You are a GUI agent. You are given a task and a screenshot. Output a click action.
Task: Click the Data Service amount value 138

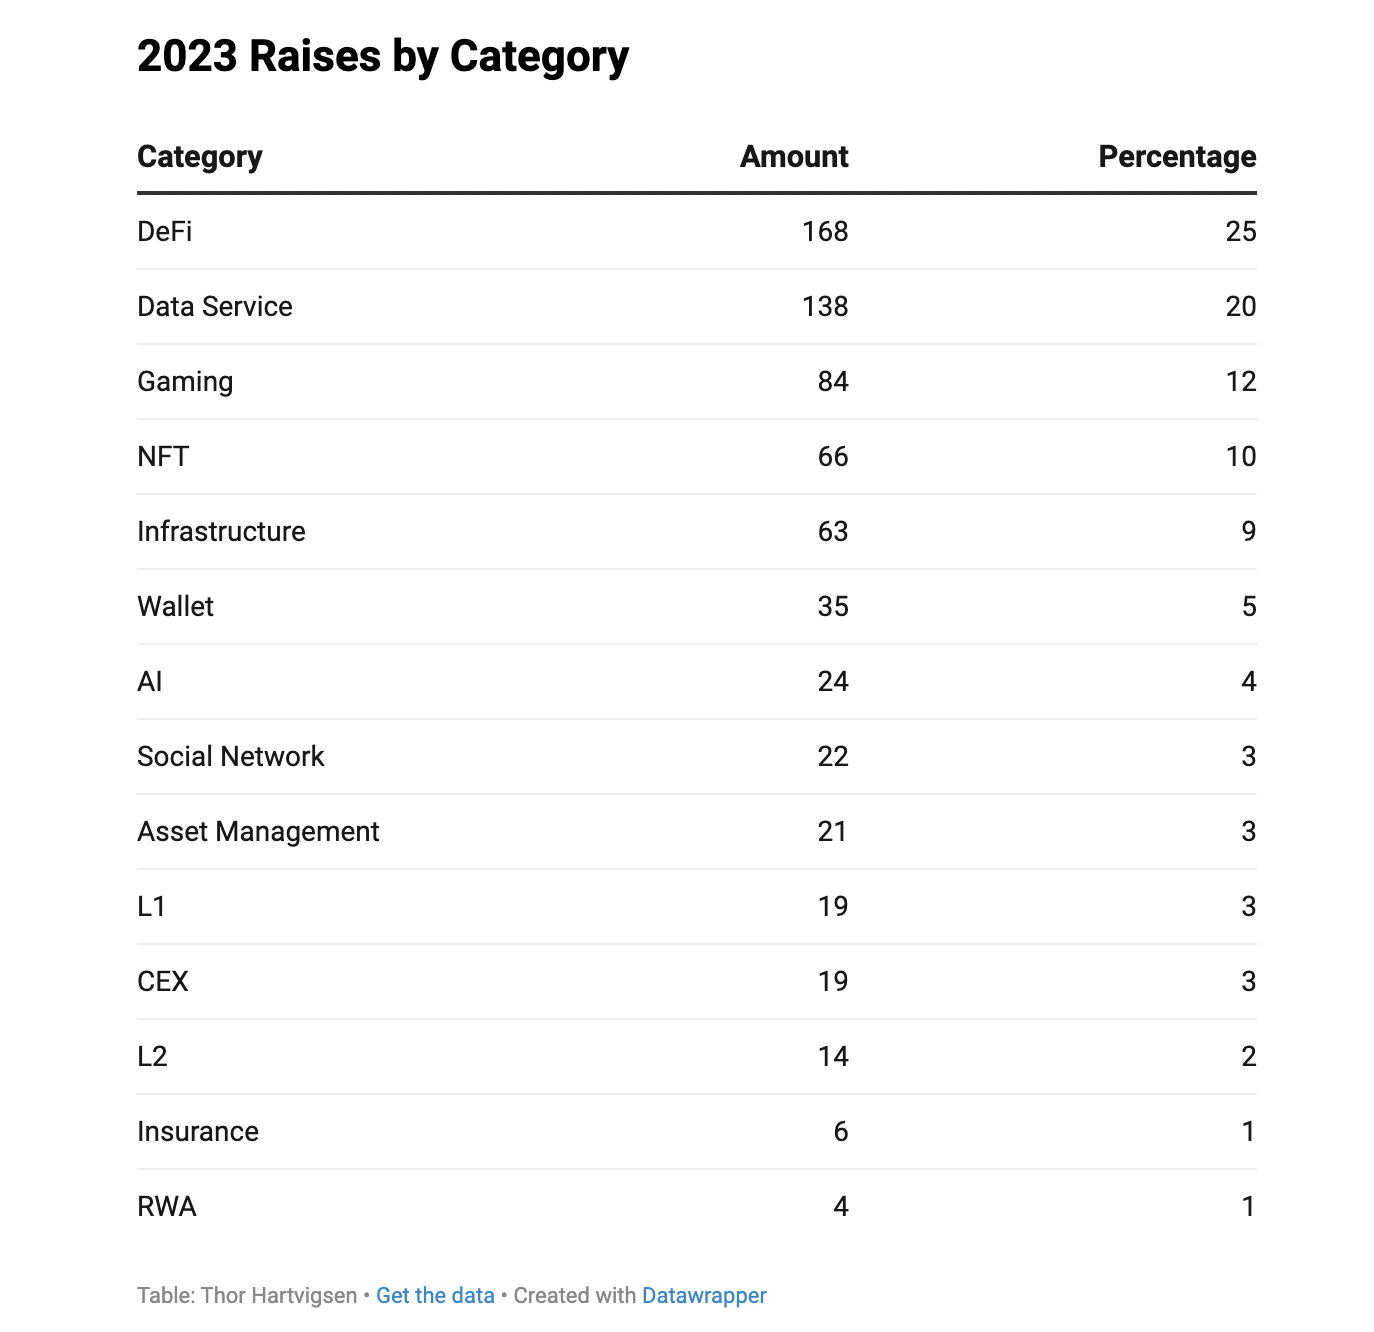tap(825, 307)
